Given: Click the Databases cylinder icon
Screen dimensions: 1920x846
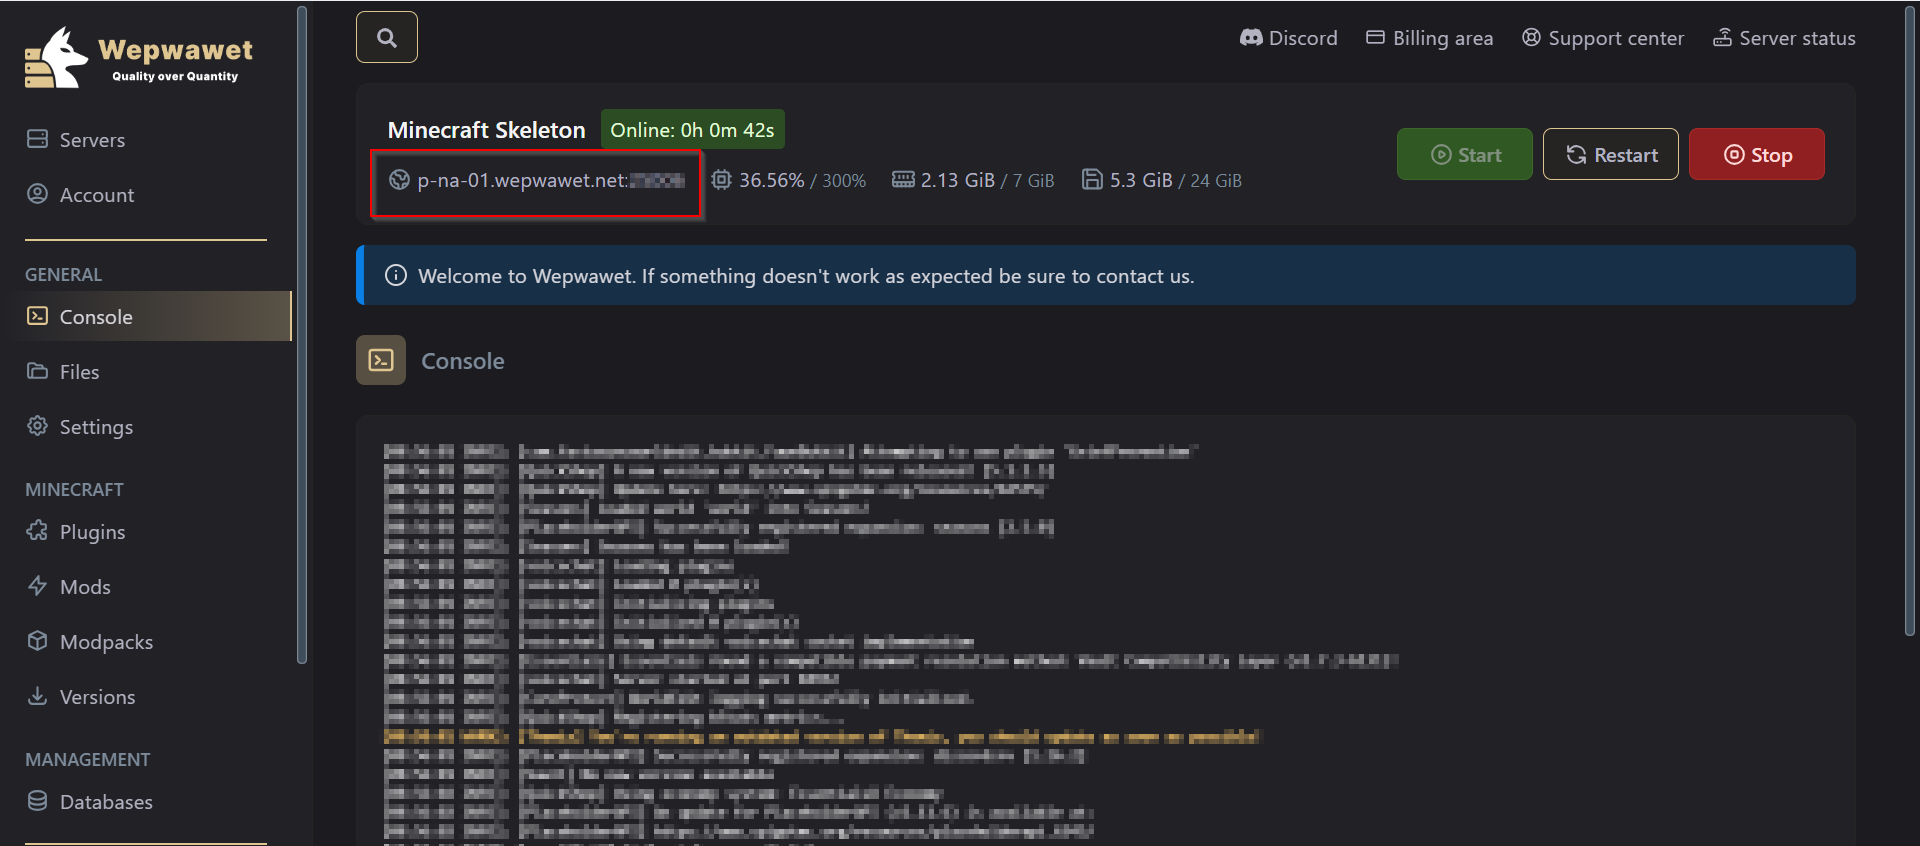Looking at the screenshot, I should tap(37, 801).
